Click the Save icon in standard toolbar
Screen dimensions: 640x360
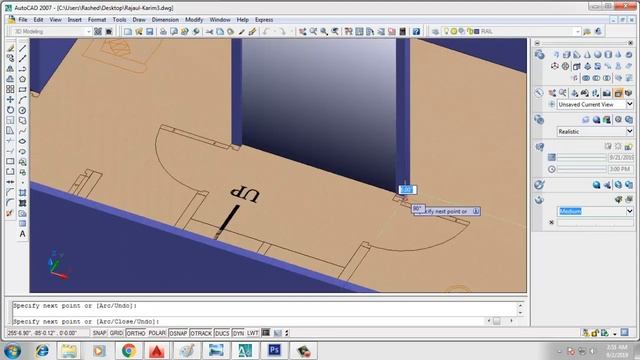(x=150, y=31)
